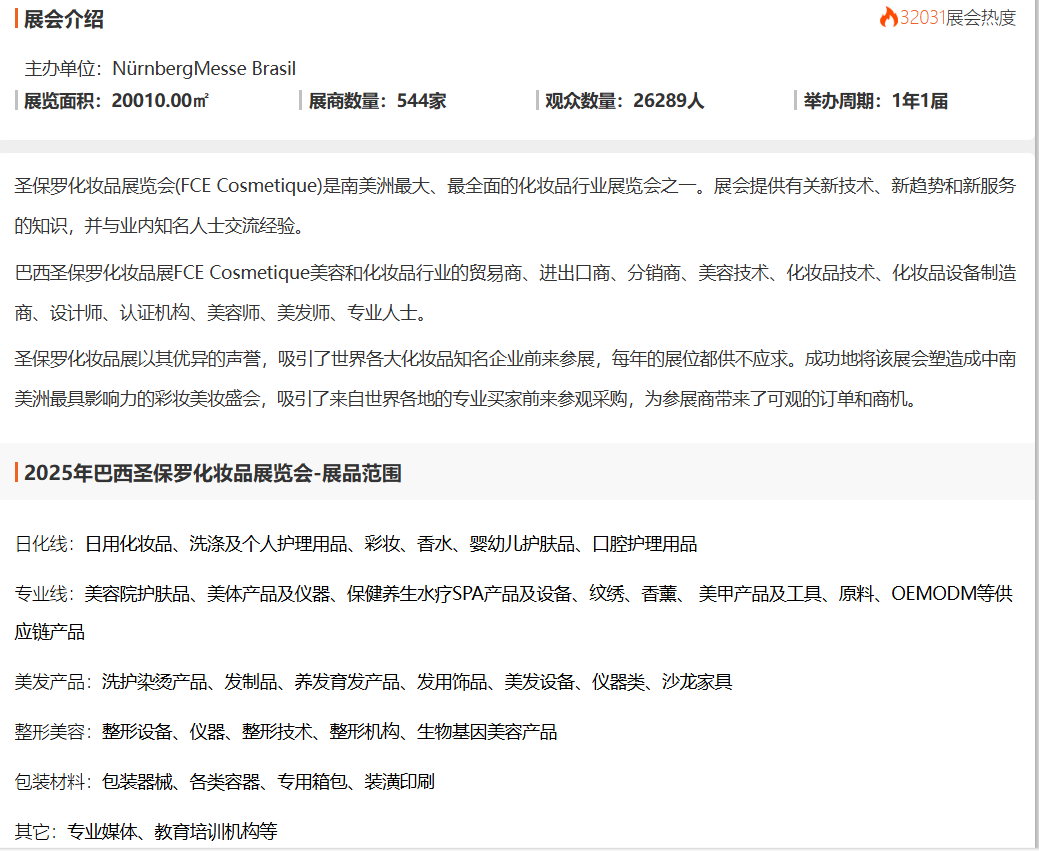This screenshot has width=1039, height=851.
Task: Click the 其它：专业媒体、教育培训机构等 line
Action: [x=146, y=831]
